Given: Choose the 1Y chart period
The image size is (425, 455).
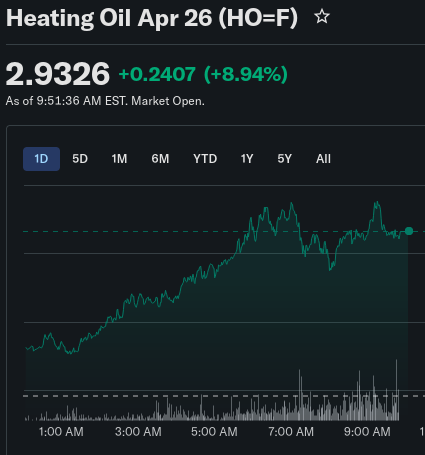Looking at the screenshot, I should (x=247, y=159).
